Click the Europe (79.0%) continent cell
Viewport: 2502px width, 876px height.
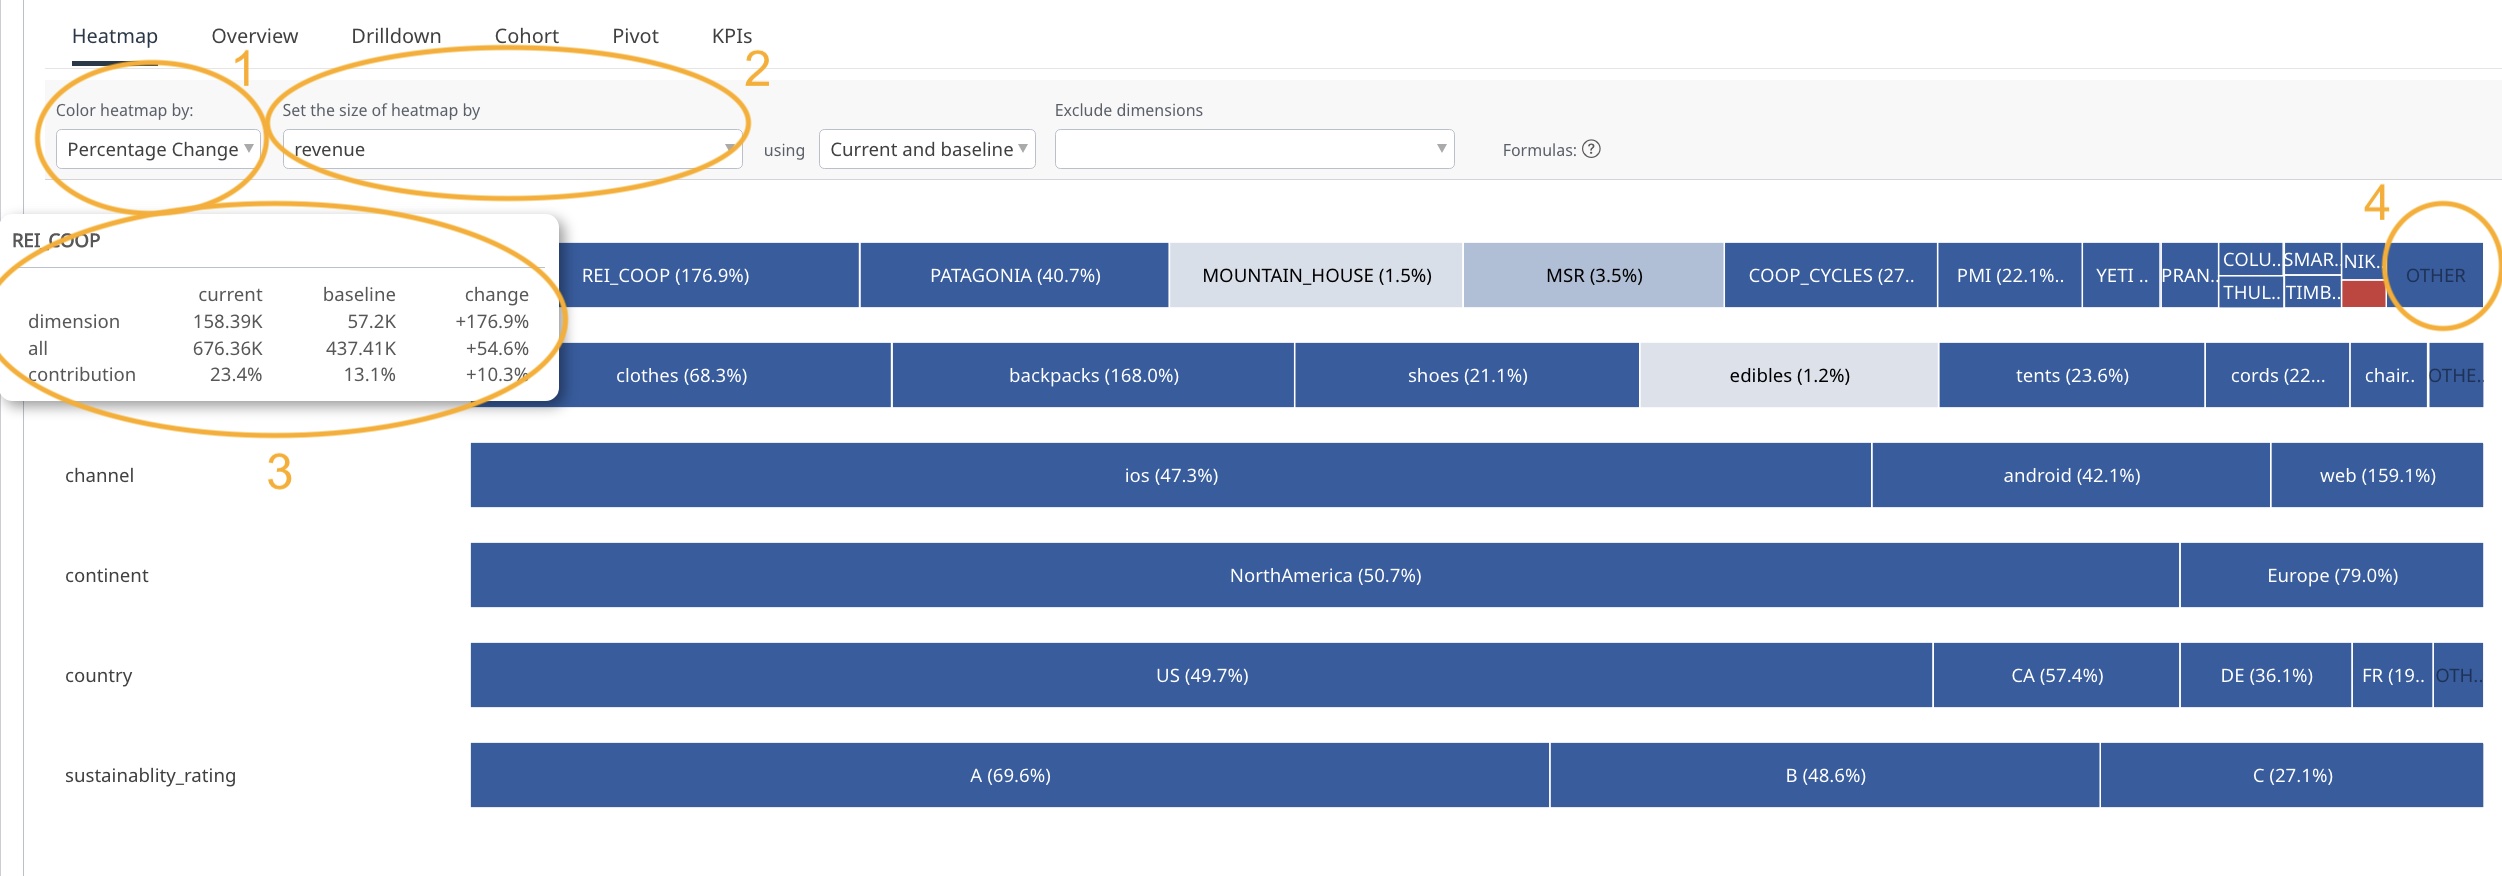click(x=2331, y=575)
